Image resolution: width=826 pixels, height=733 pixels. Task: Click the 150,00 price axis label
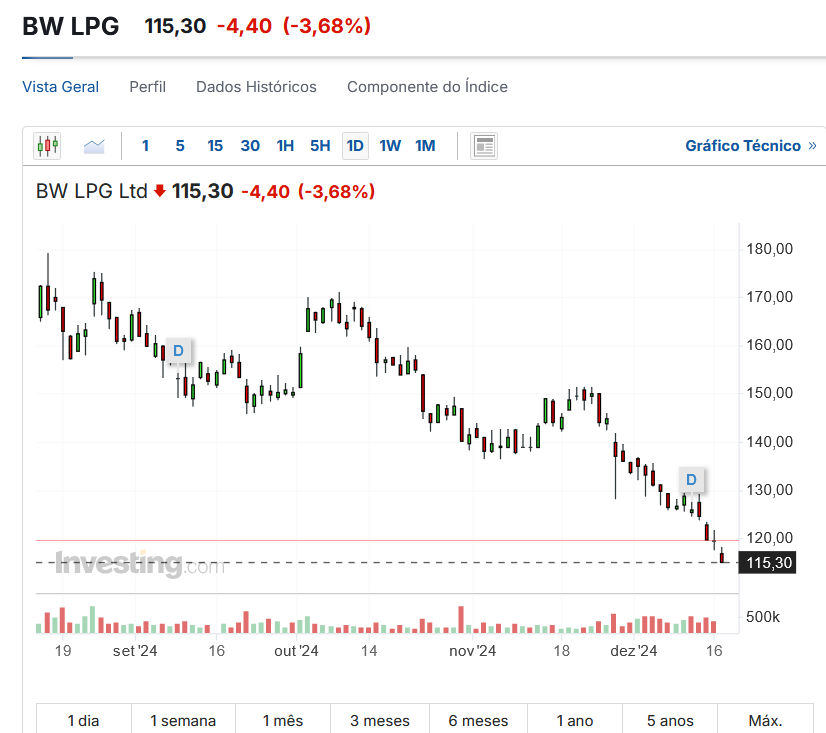tap(770, 393)
